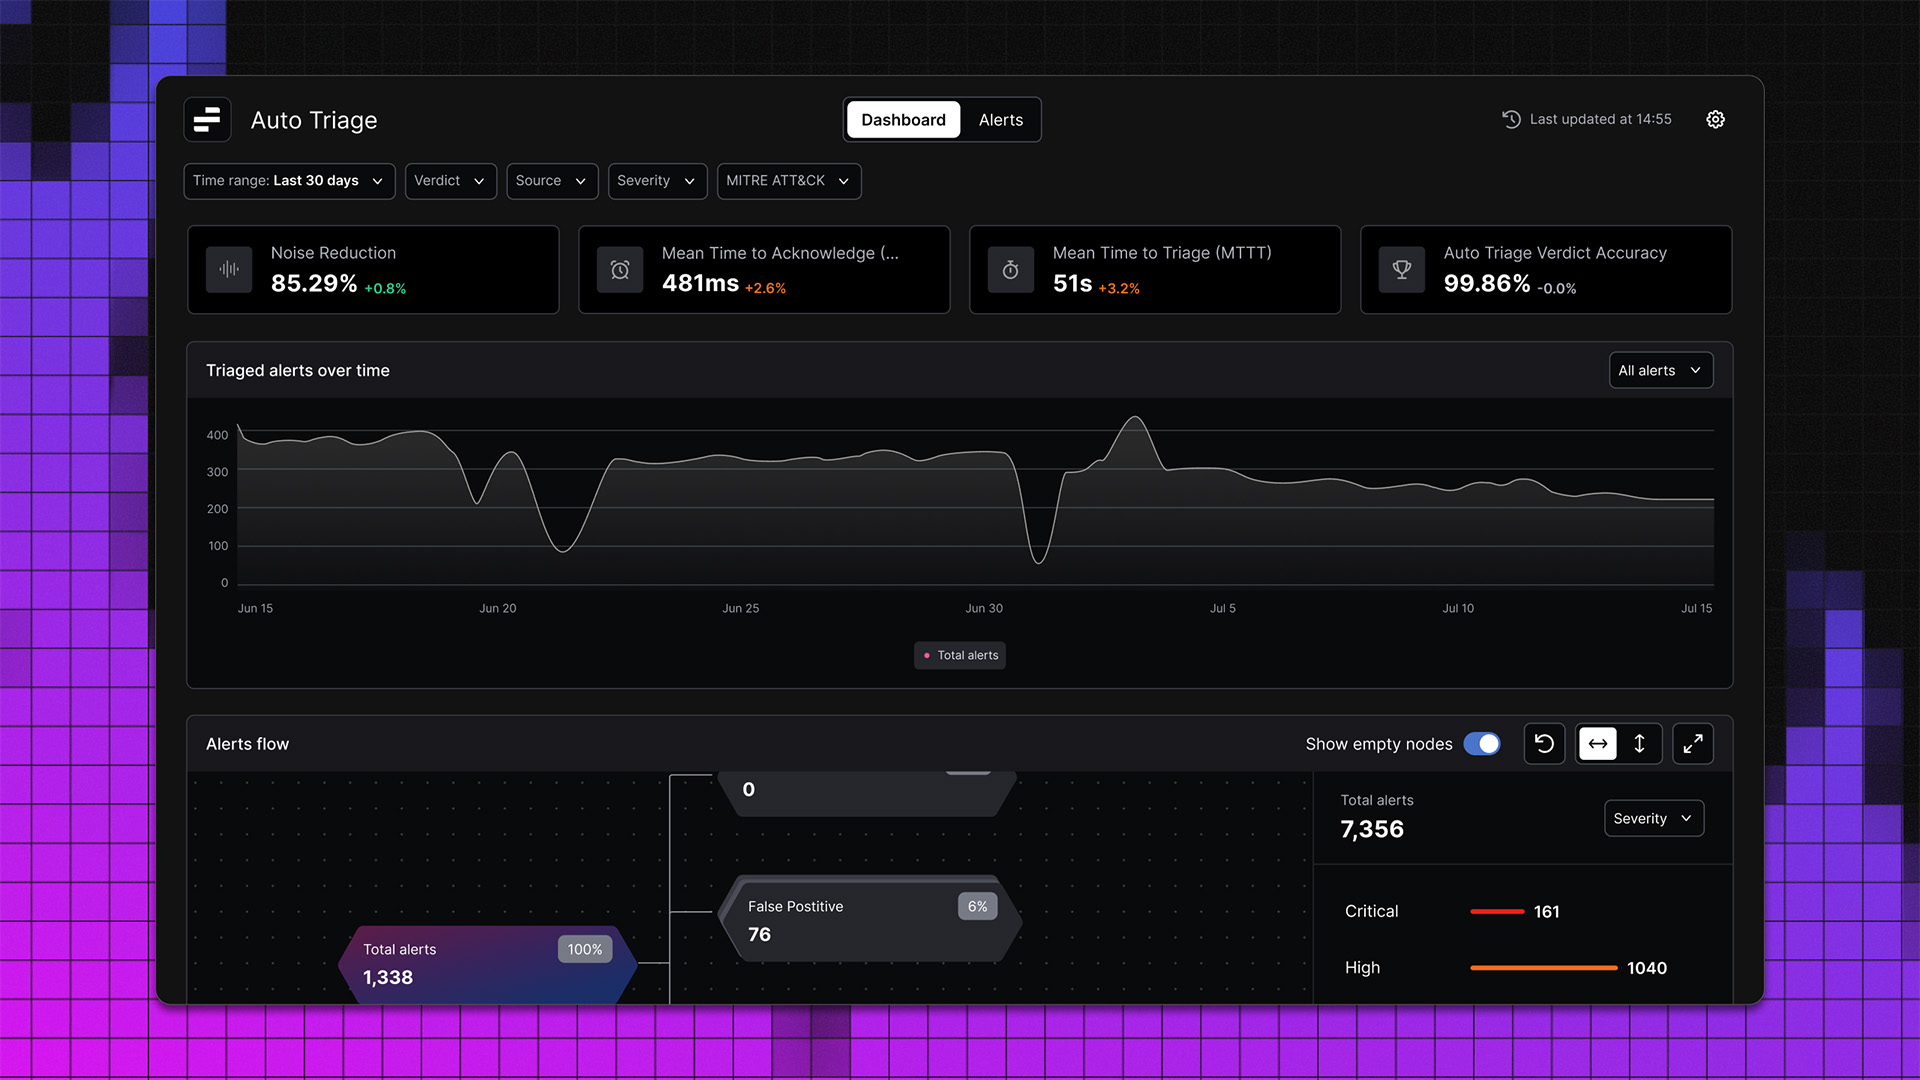The height and width of the screenshot is (1080, 1920).
Task: Select the False Postitive flow node
Action: point(868,920)
